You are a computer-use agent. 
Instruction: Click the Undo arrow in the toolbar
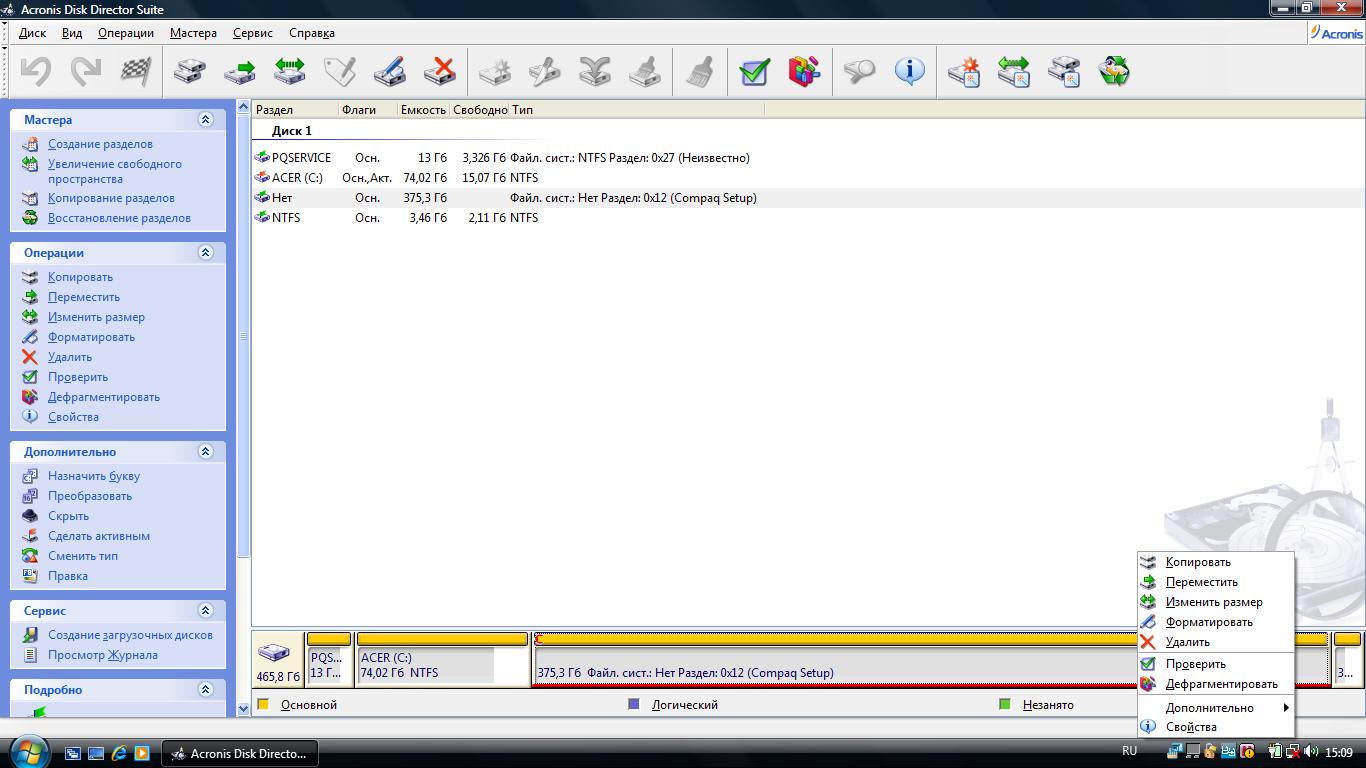tap(36, 71)
